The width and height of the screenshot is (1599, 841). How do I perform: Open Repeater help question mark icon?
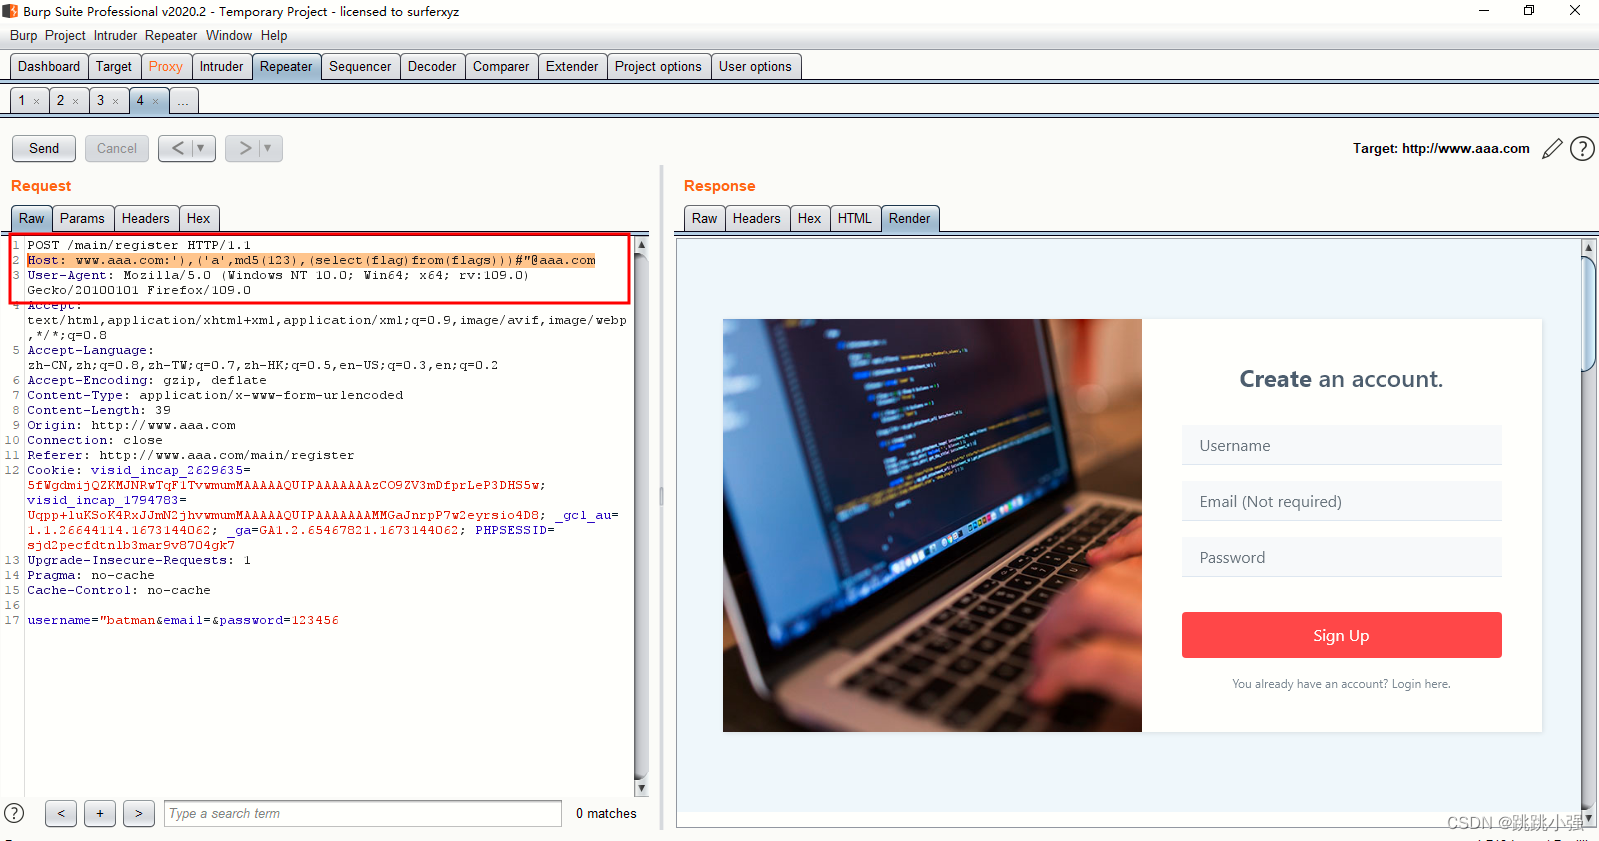click(x=1582, y=149)
